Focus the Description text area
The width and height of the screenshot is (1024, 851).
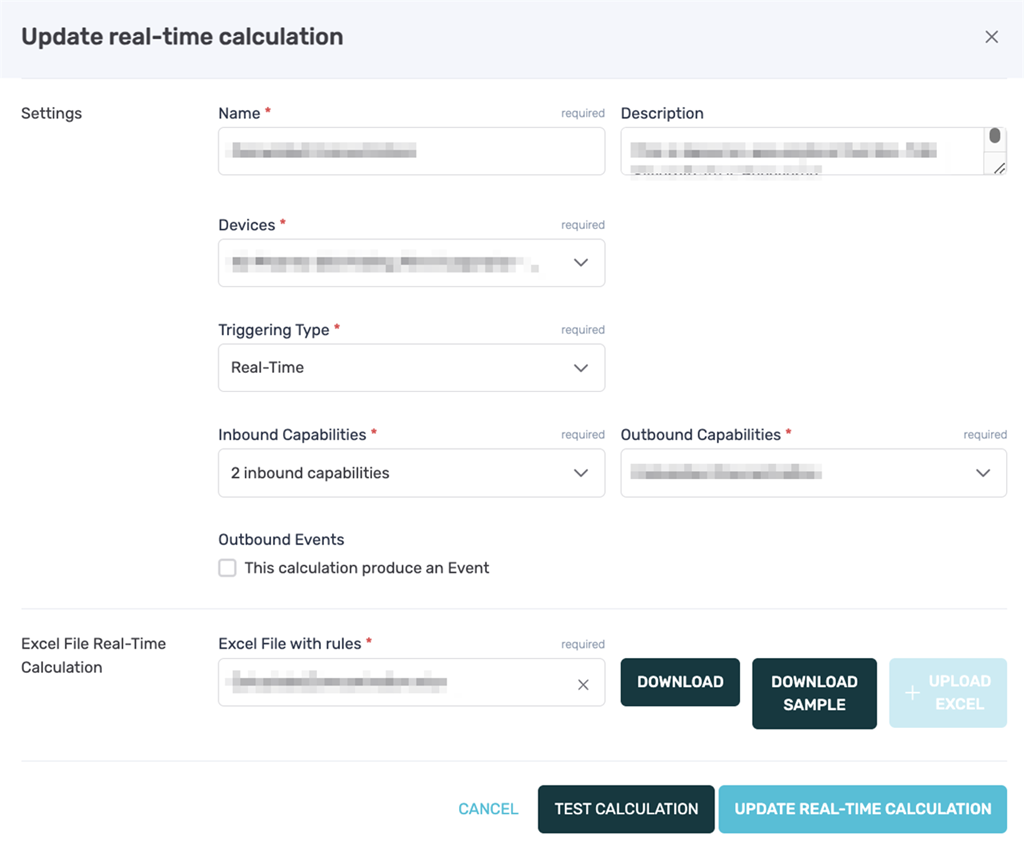coord(802,151)
